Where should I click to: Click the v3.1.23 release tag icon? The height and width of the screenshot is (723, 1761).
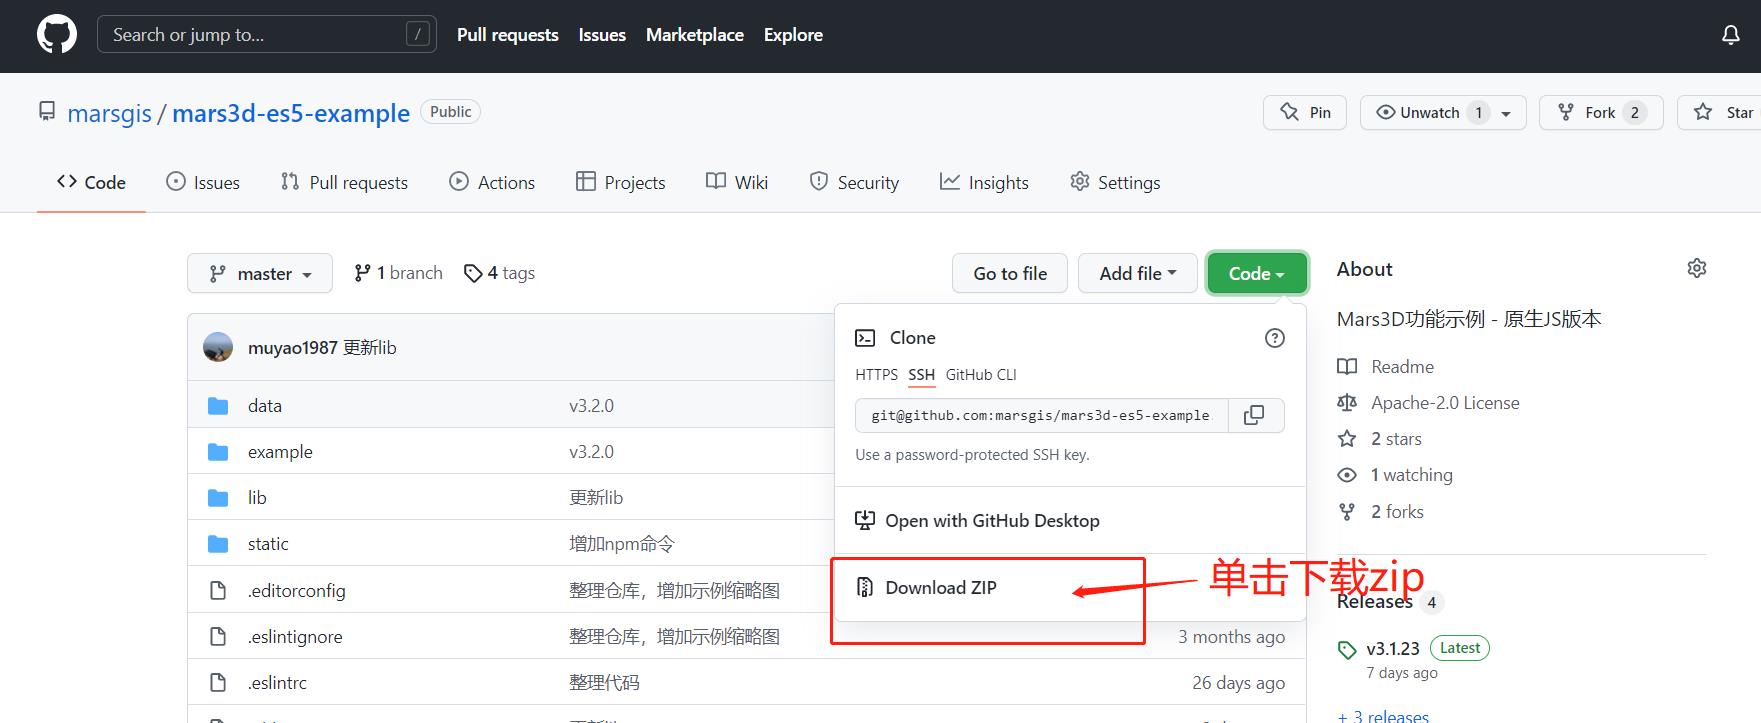coord(1347,649)
